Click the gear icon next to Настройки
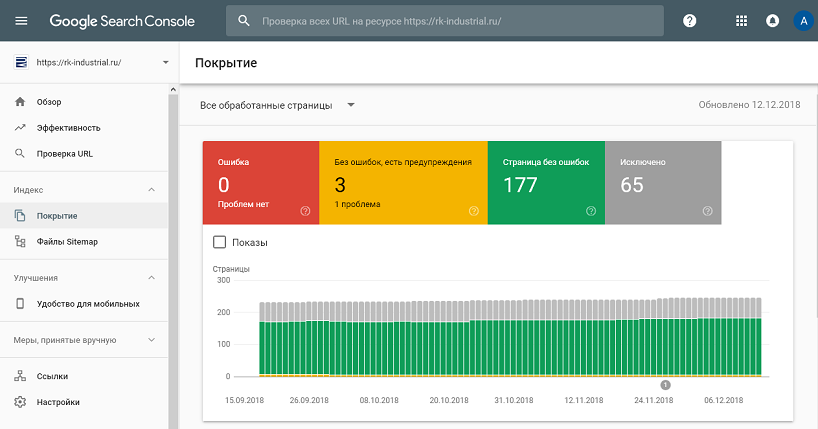This screenshot has width=818, height=429. (20, 402)
